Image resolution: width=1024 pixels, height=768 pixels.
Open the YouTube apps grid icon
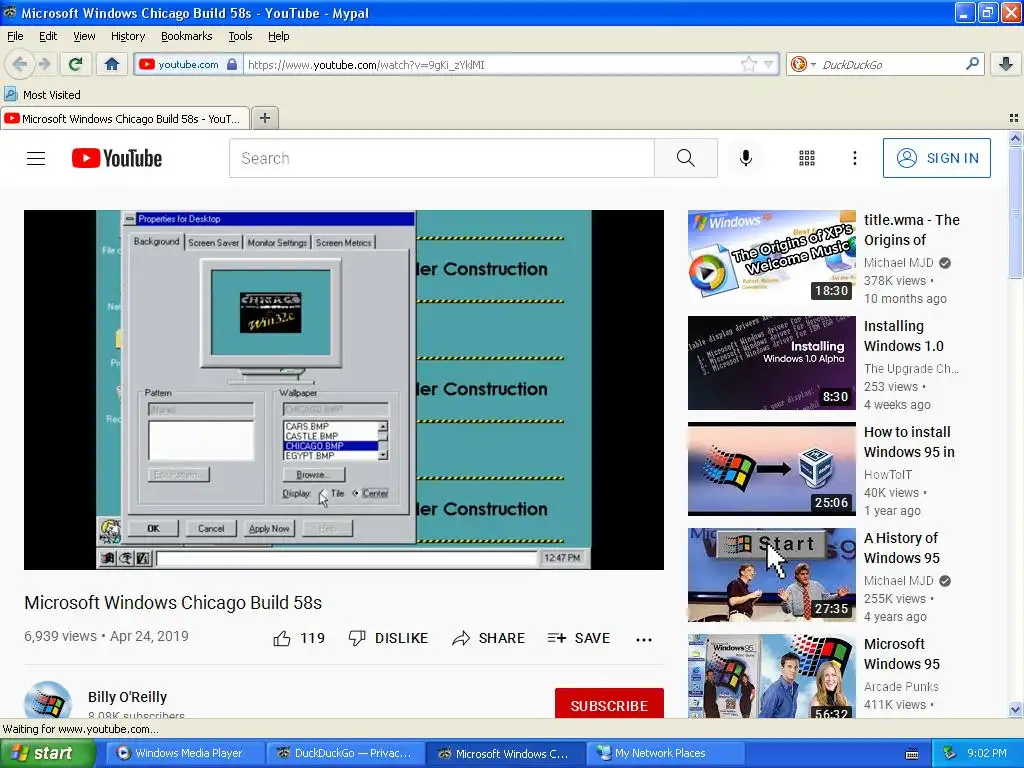pyautogui.click(x=807, y=158)
